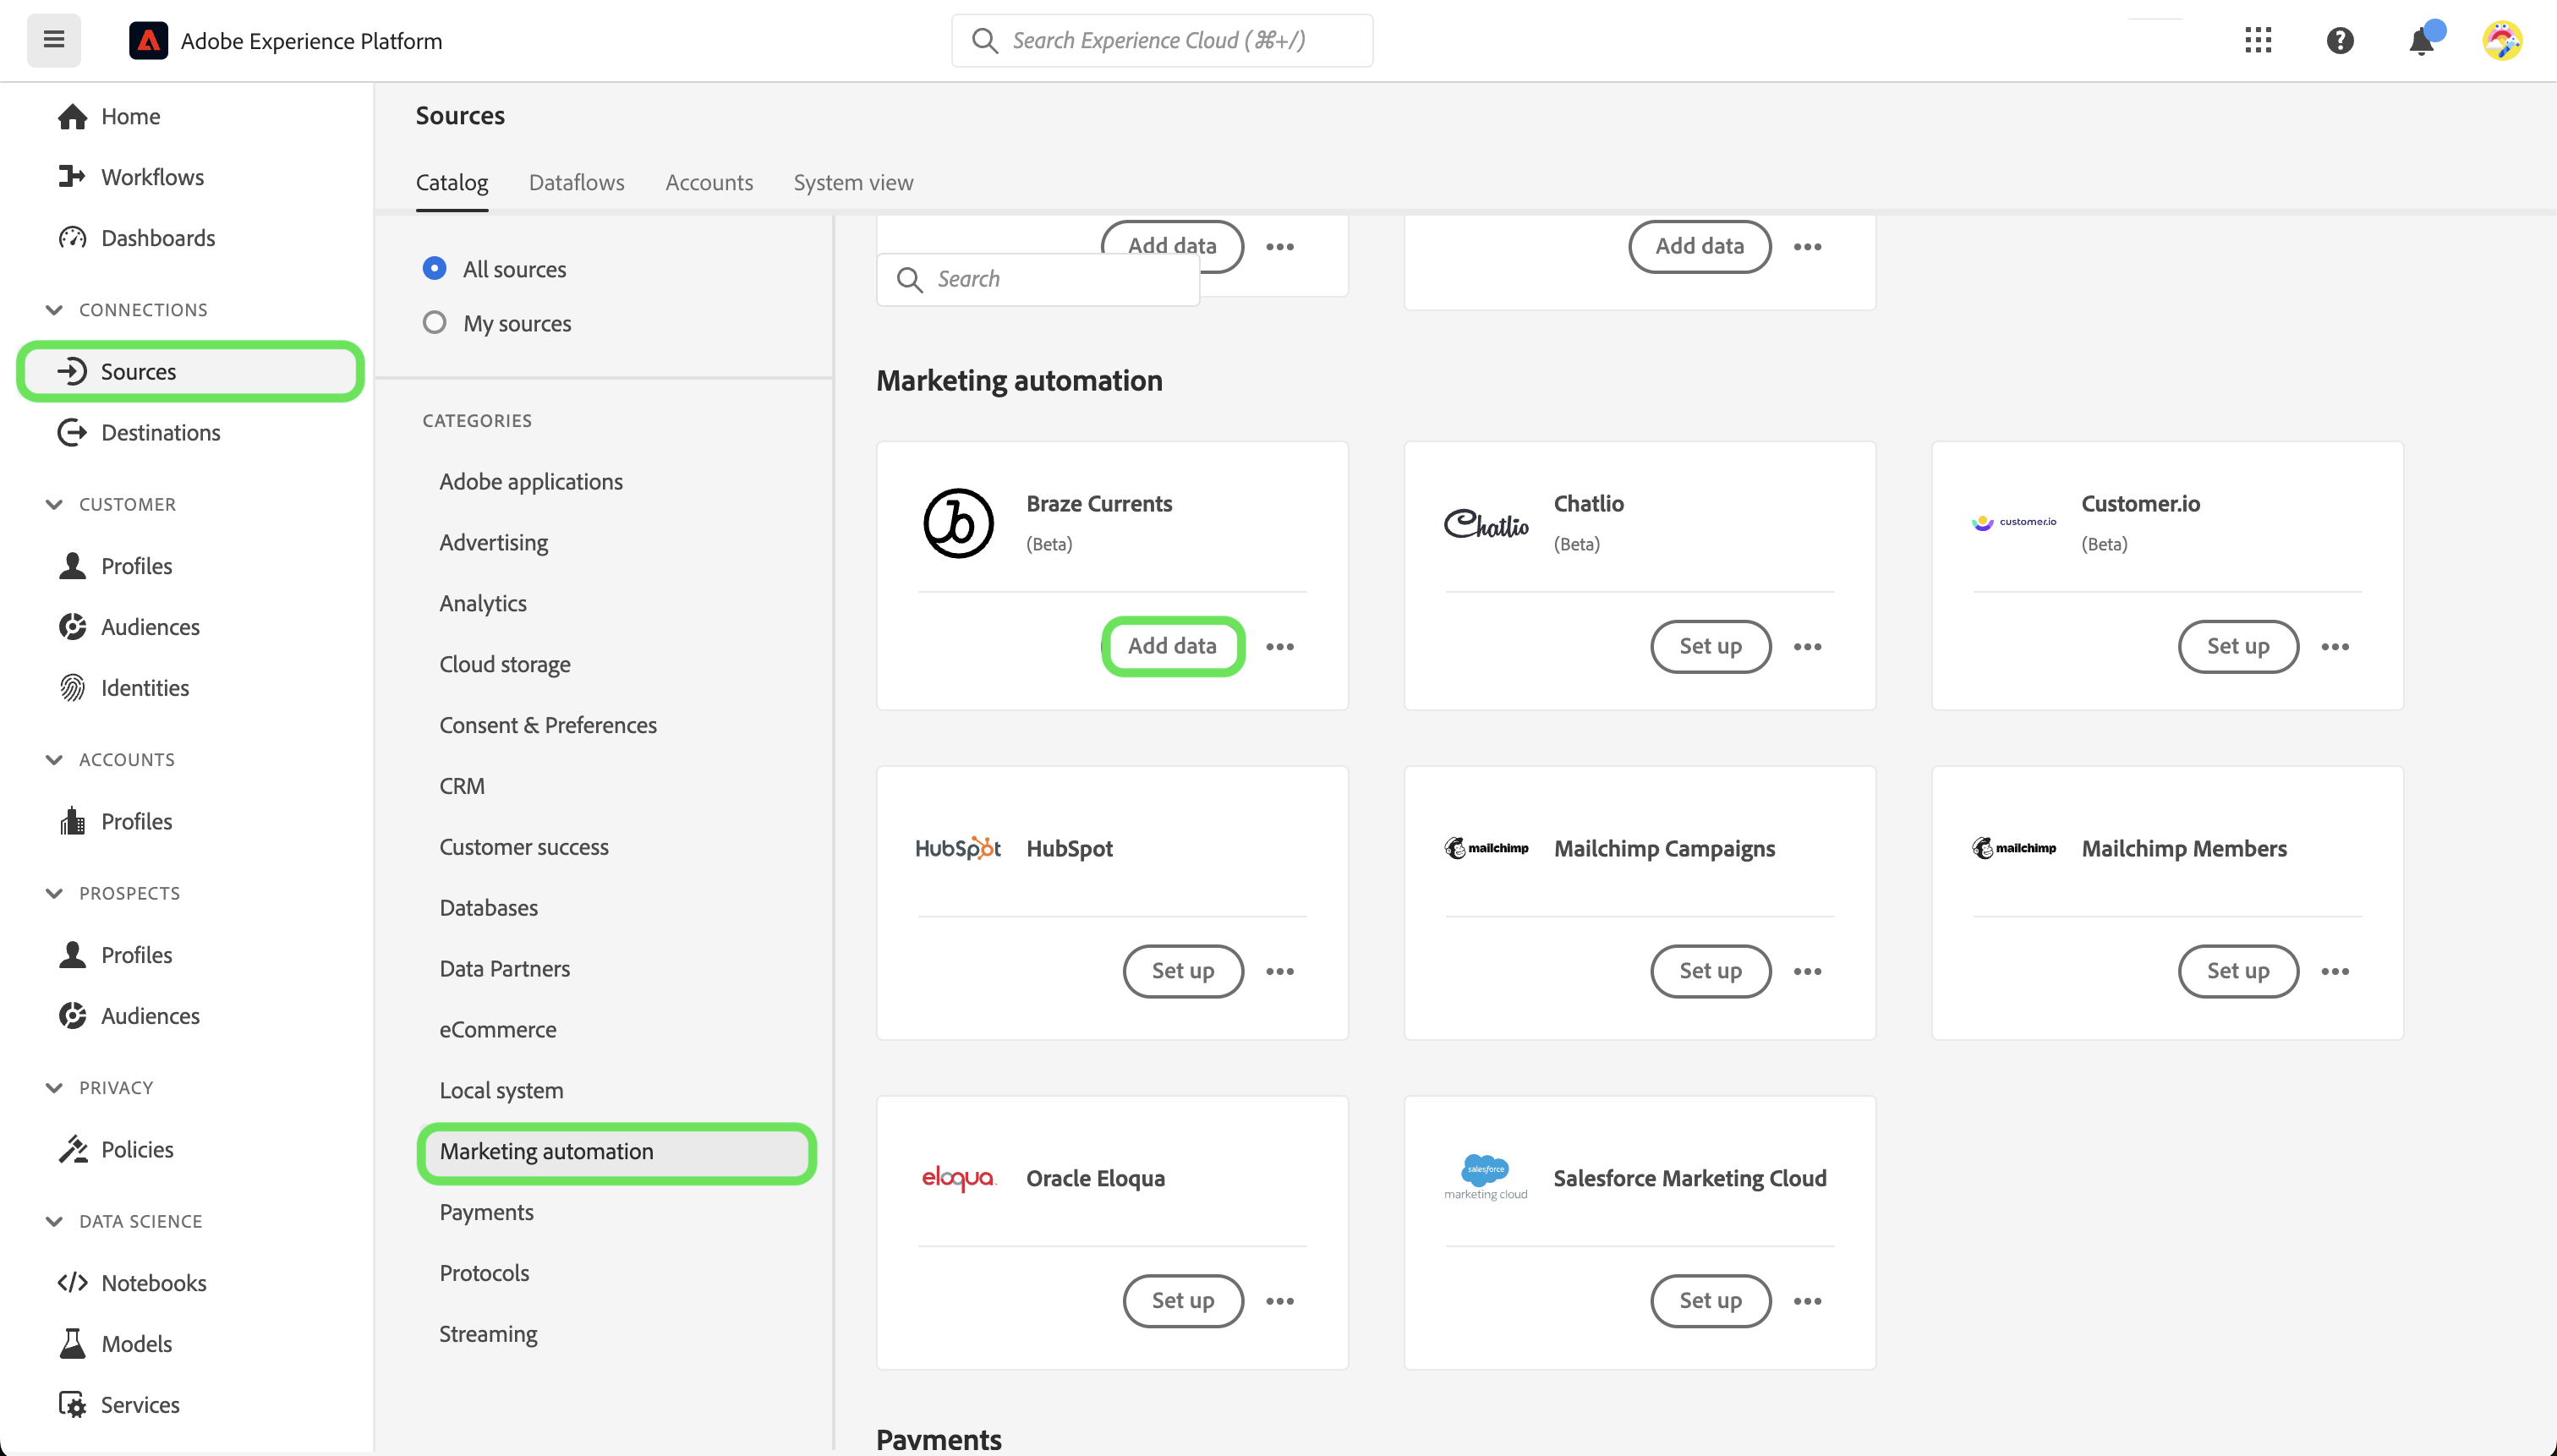2557x1456 pixels.
Task: Switch to the Dataflows tab
Action: click(x=576, y=182)
